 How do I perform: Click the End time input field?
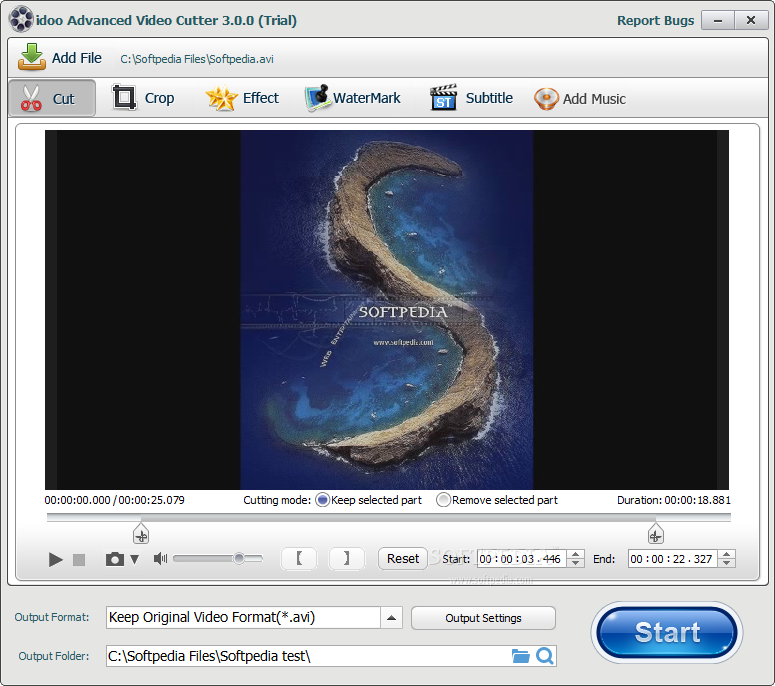pos(673,559)
